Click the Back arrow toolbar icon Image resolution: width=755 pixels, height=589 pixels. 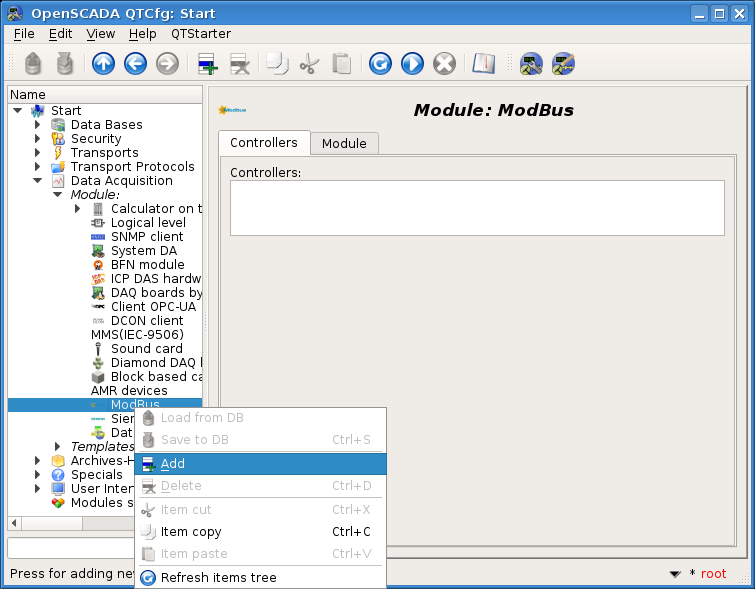pyautogui.click(x=135, y=64)
